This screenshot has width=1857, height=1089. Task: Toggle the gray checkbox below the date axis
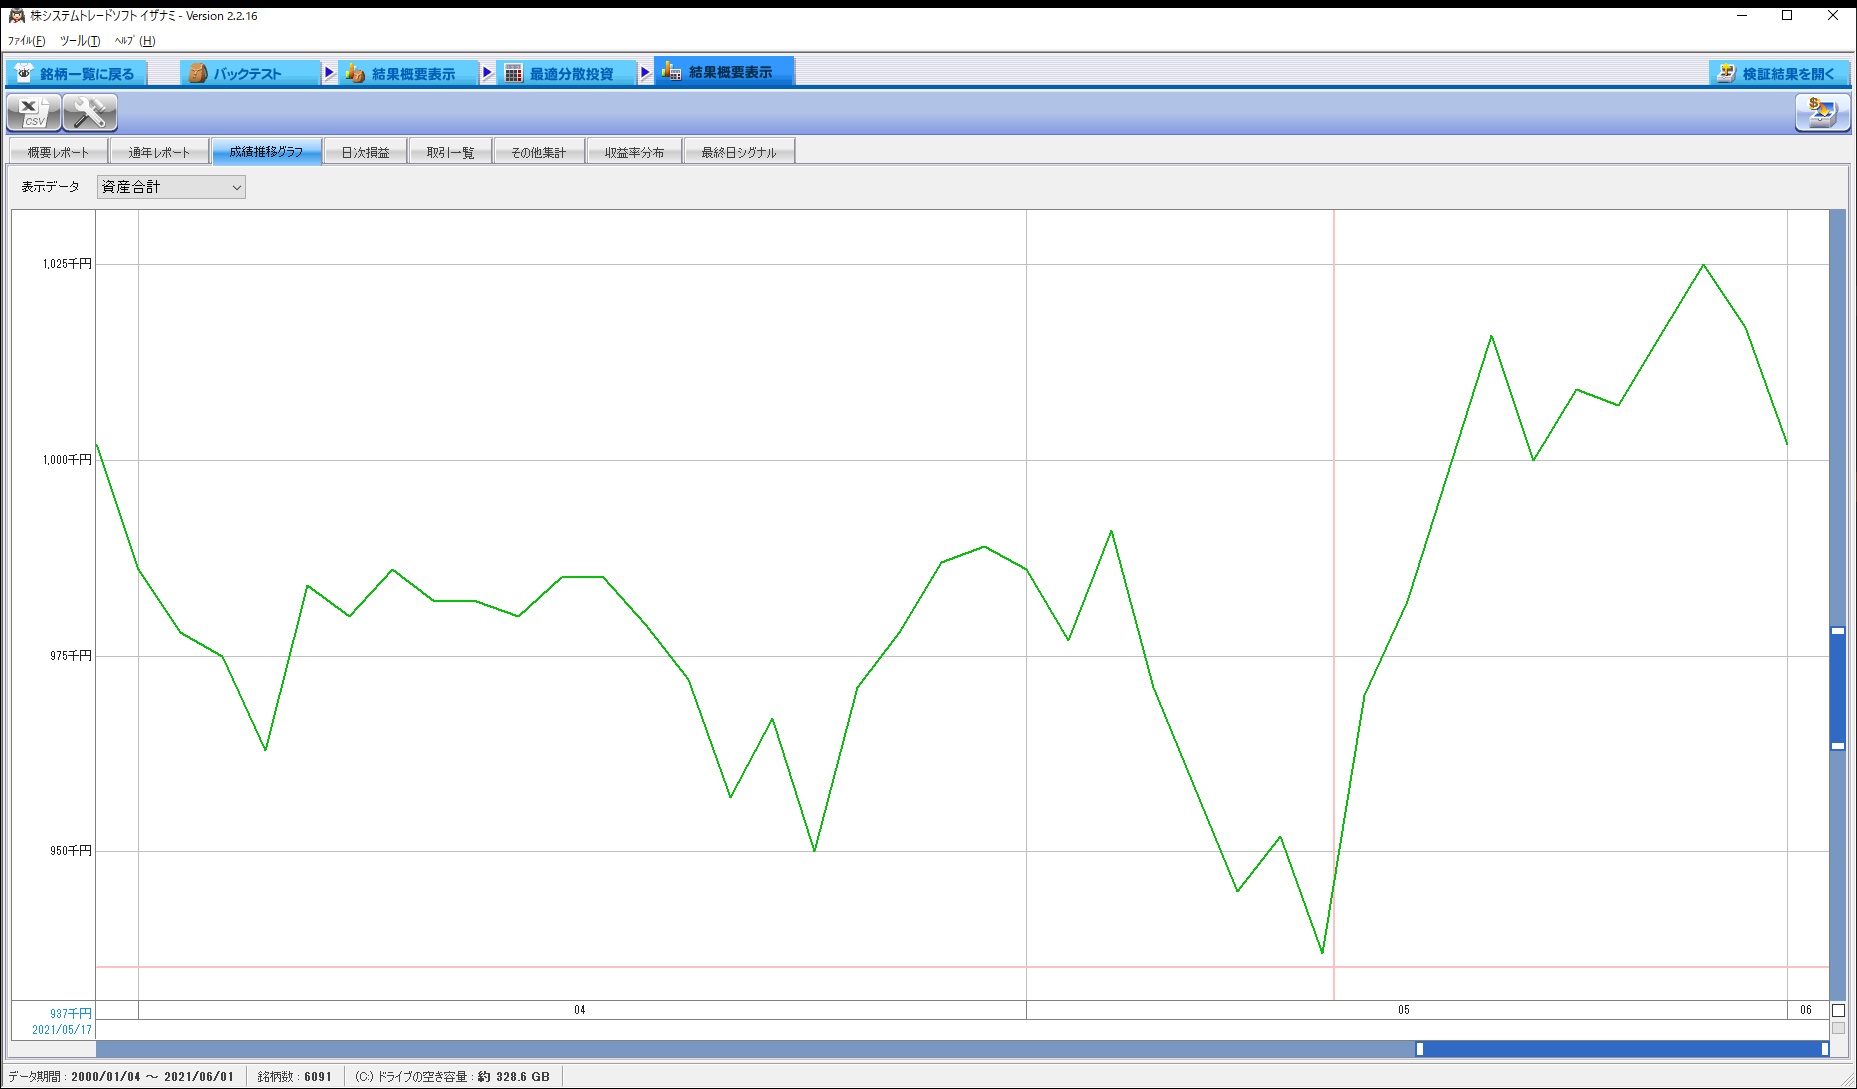(1838, 1028)
